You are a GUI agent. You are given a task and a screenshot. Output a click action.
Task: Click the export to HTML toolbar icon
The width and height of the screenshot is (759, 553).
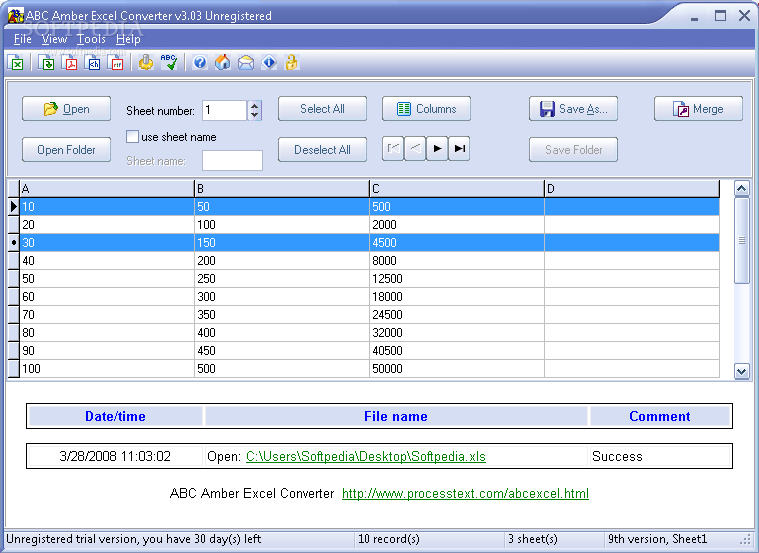tap(93, 62)
